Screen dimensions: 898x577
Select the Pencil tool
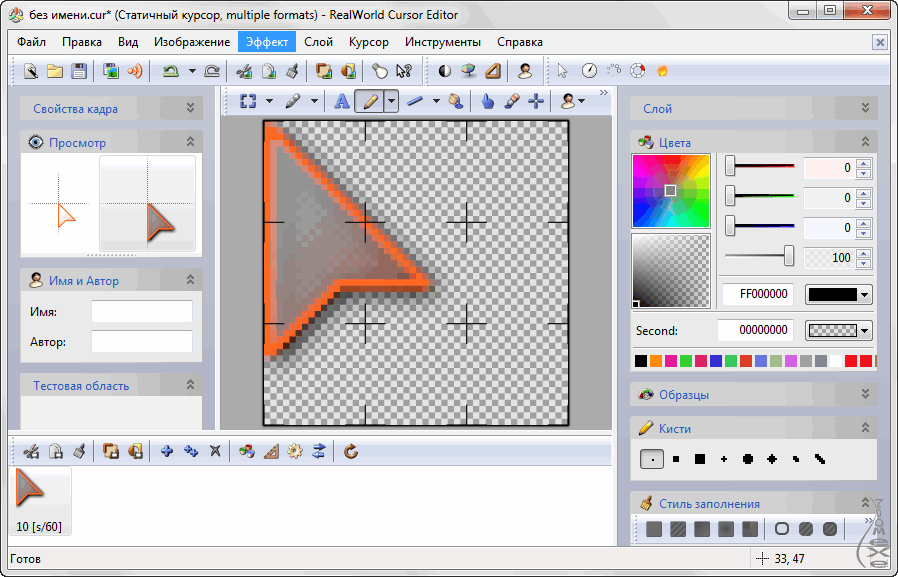[x=372, y=101]
